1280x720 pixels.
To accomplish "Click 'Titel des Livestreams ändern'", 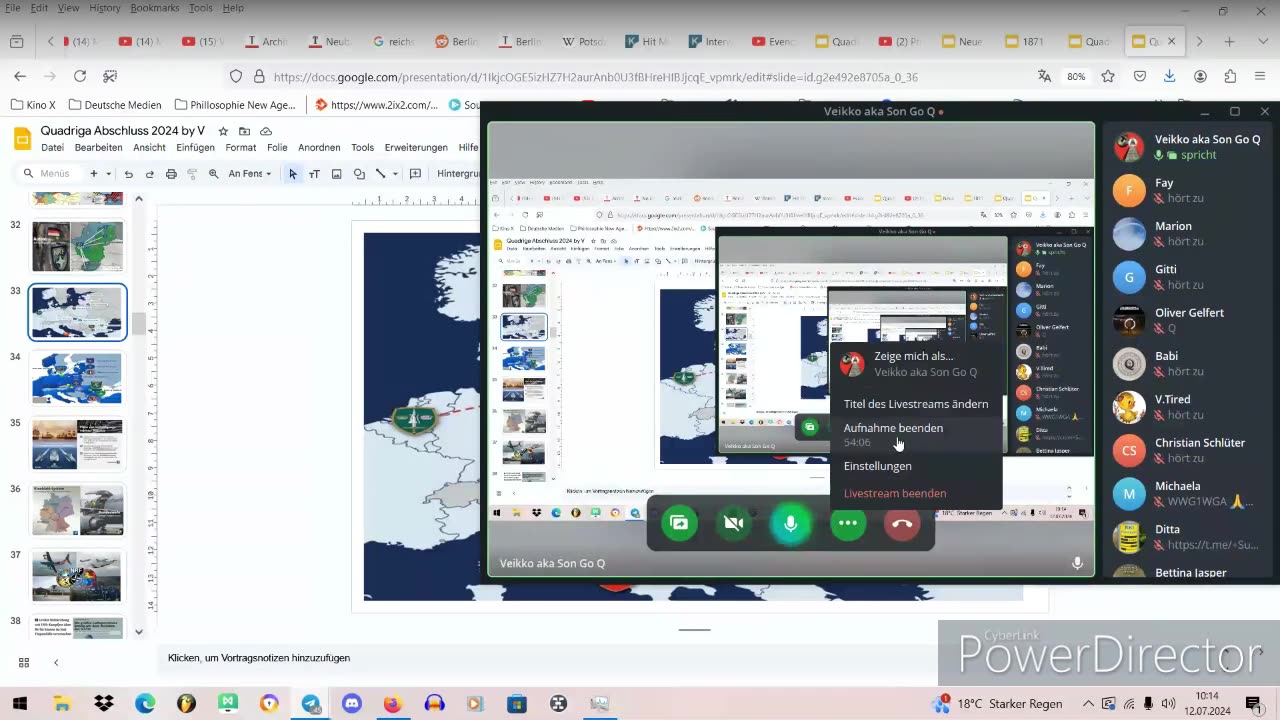I will [915, 404].
